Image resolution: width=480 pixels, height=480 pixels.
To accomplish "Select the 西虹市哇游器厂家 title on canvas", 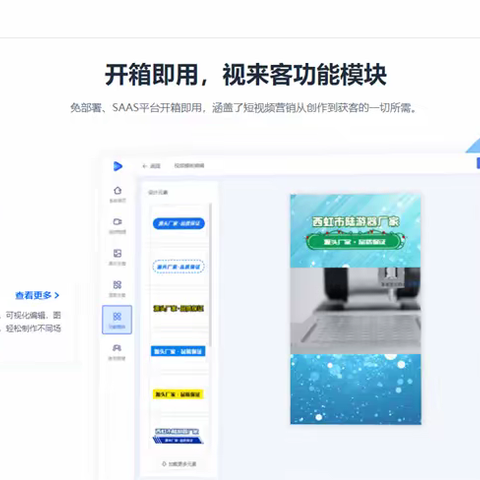I will [355, 222].
